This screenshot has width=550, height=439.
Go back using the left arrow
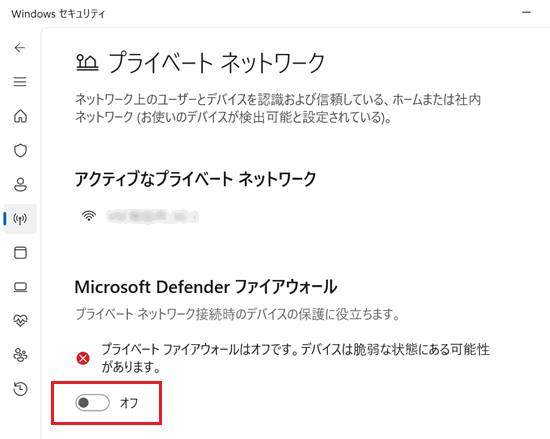(x=20, y=47)
